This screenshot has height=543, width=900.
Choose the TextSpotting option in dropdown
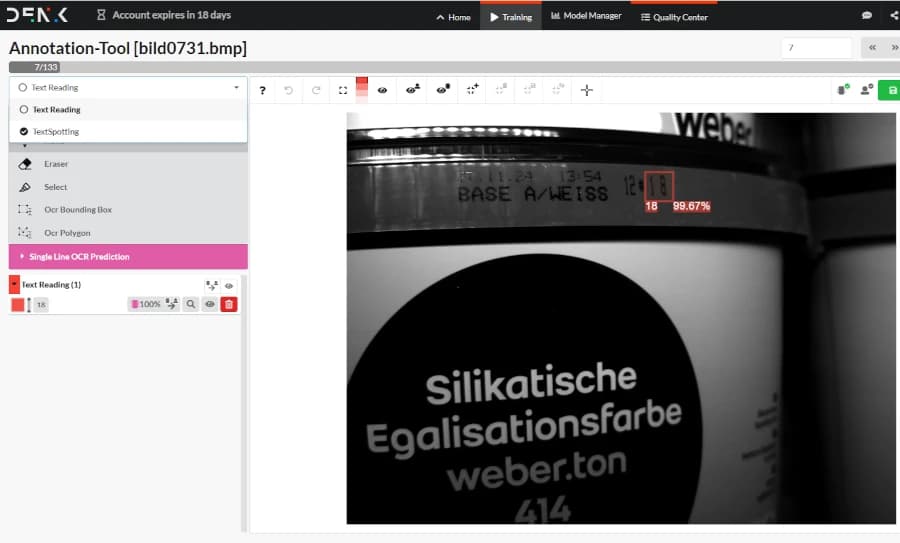coord(55,132)
